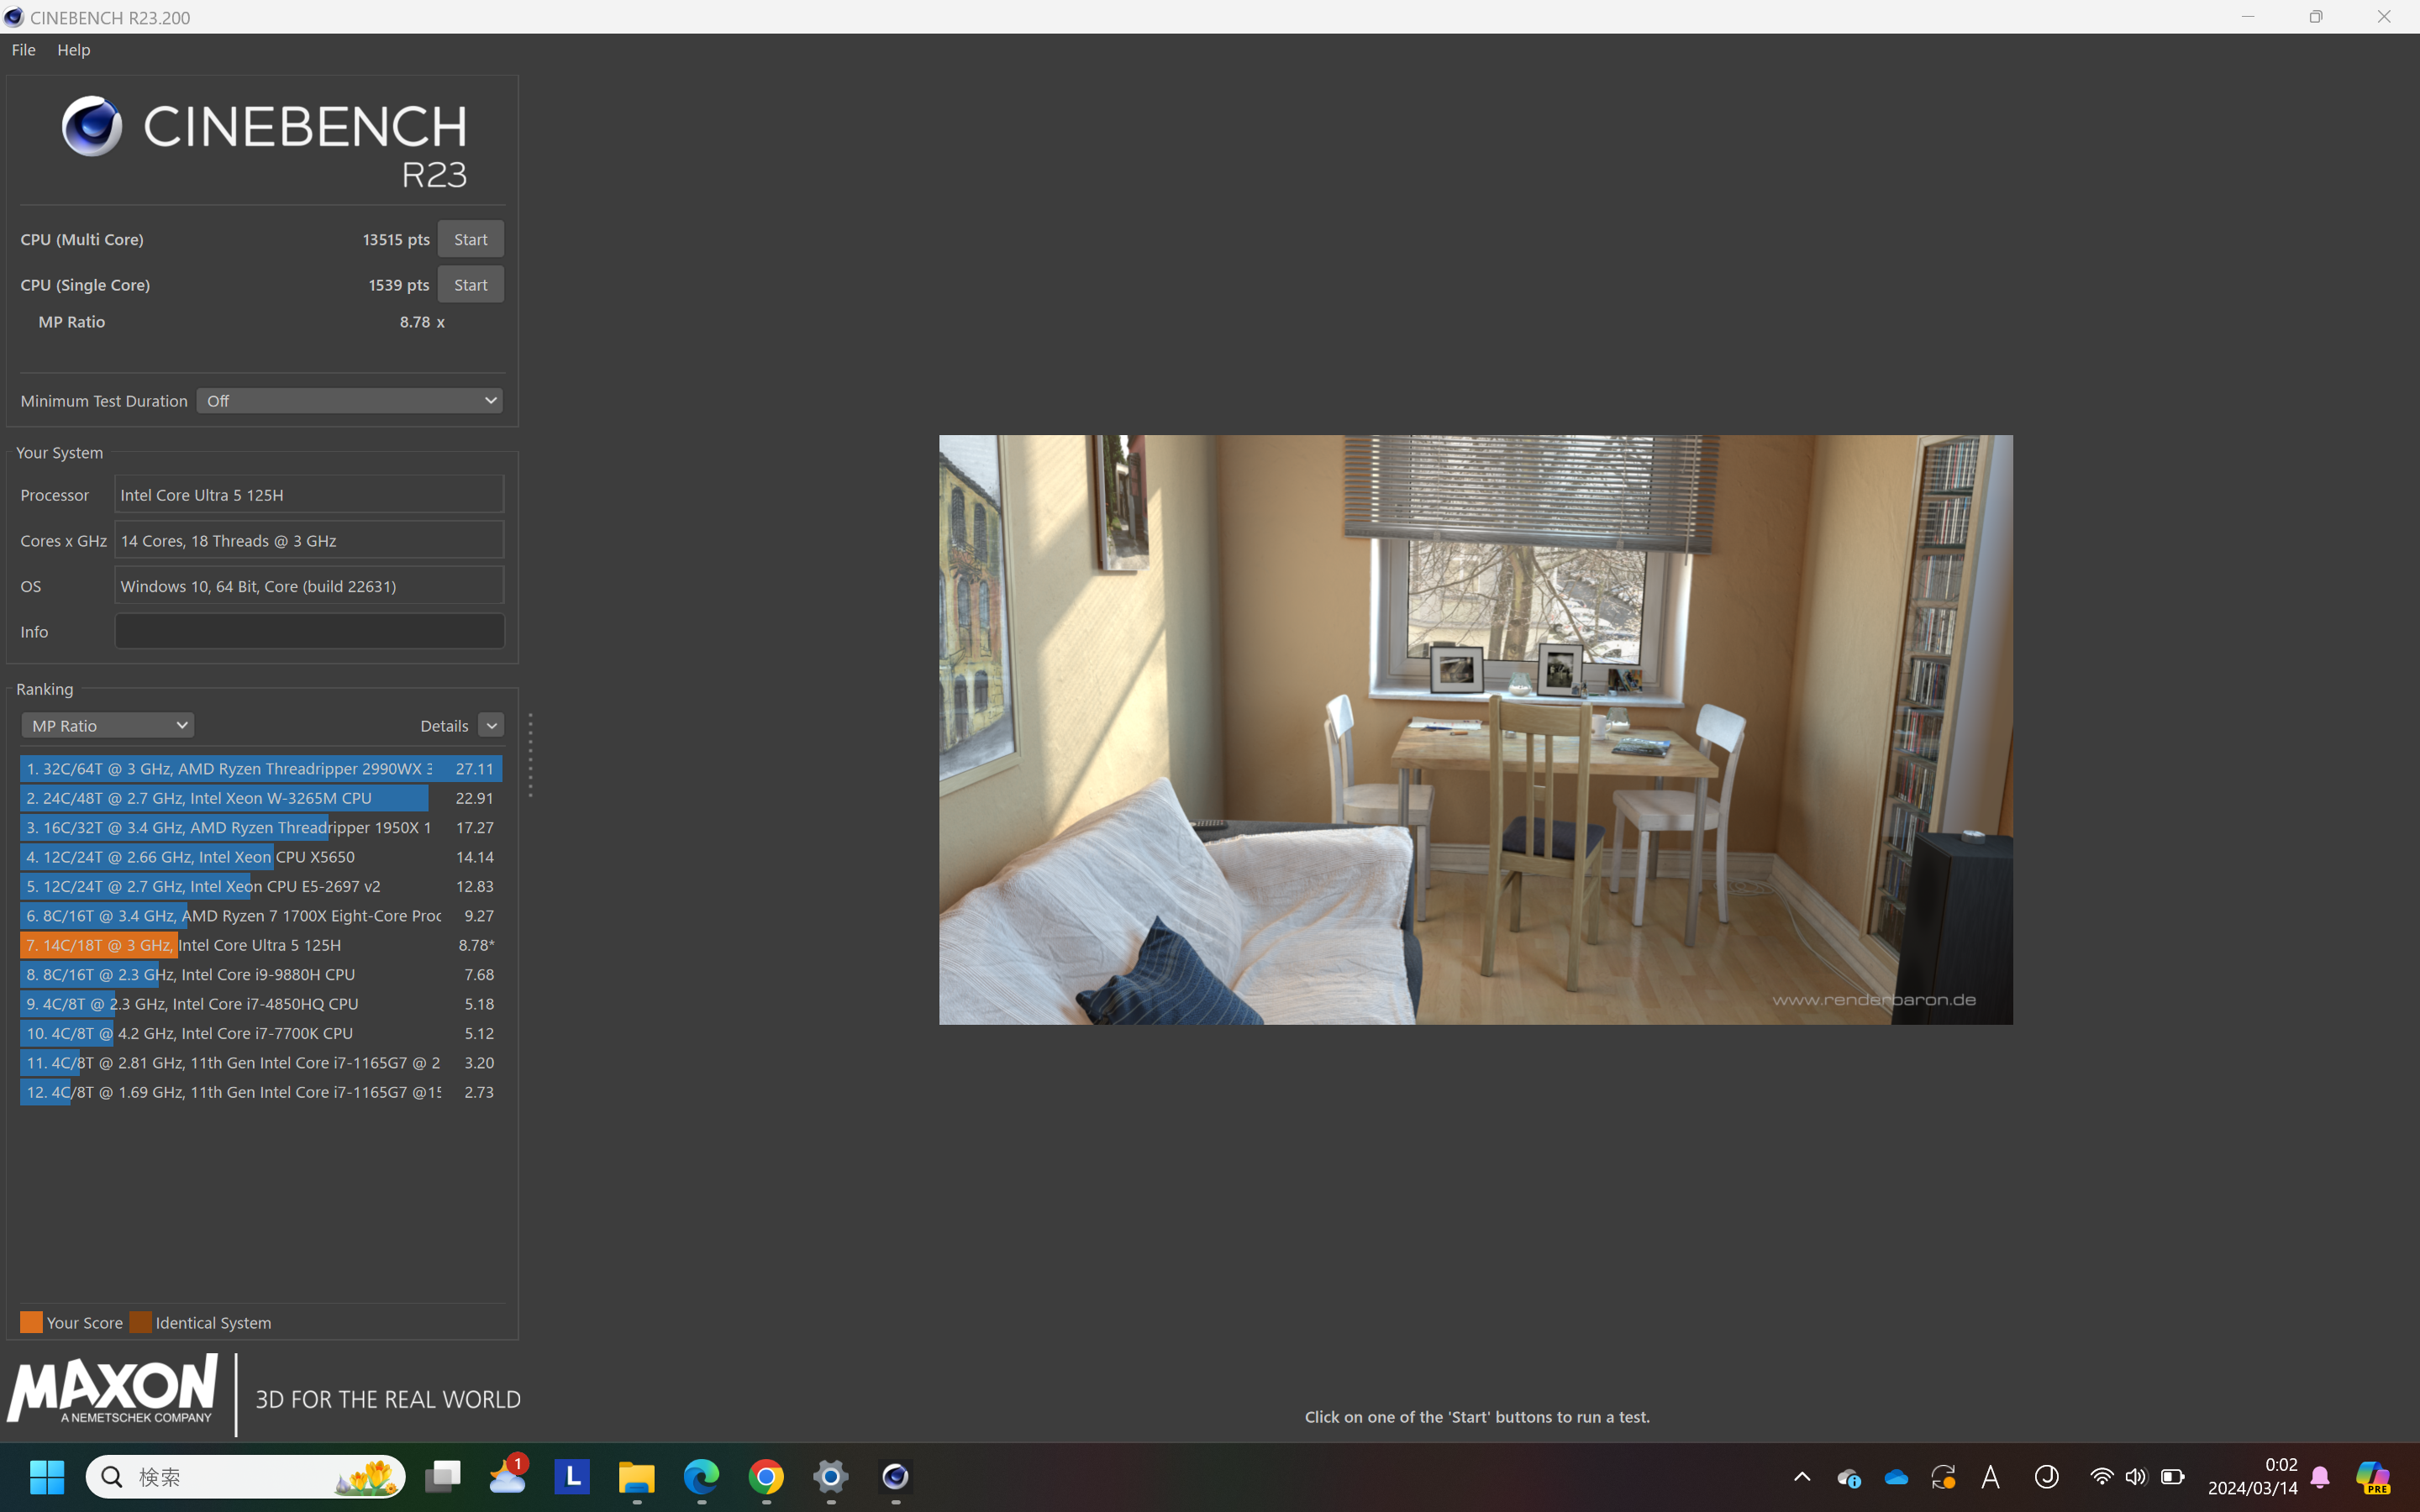Click the orange Your Score swatch
The image size is (2420, 1512).
pos(31,1322)
